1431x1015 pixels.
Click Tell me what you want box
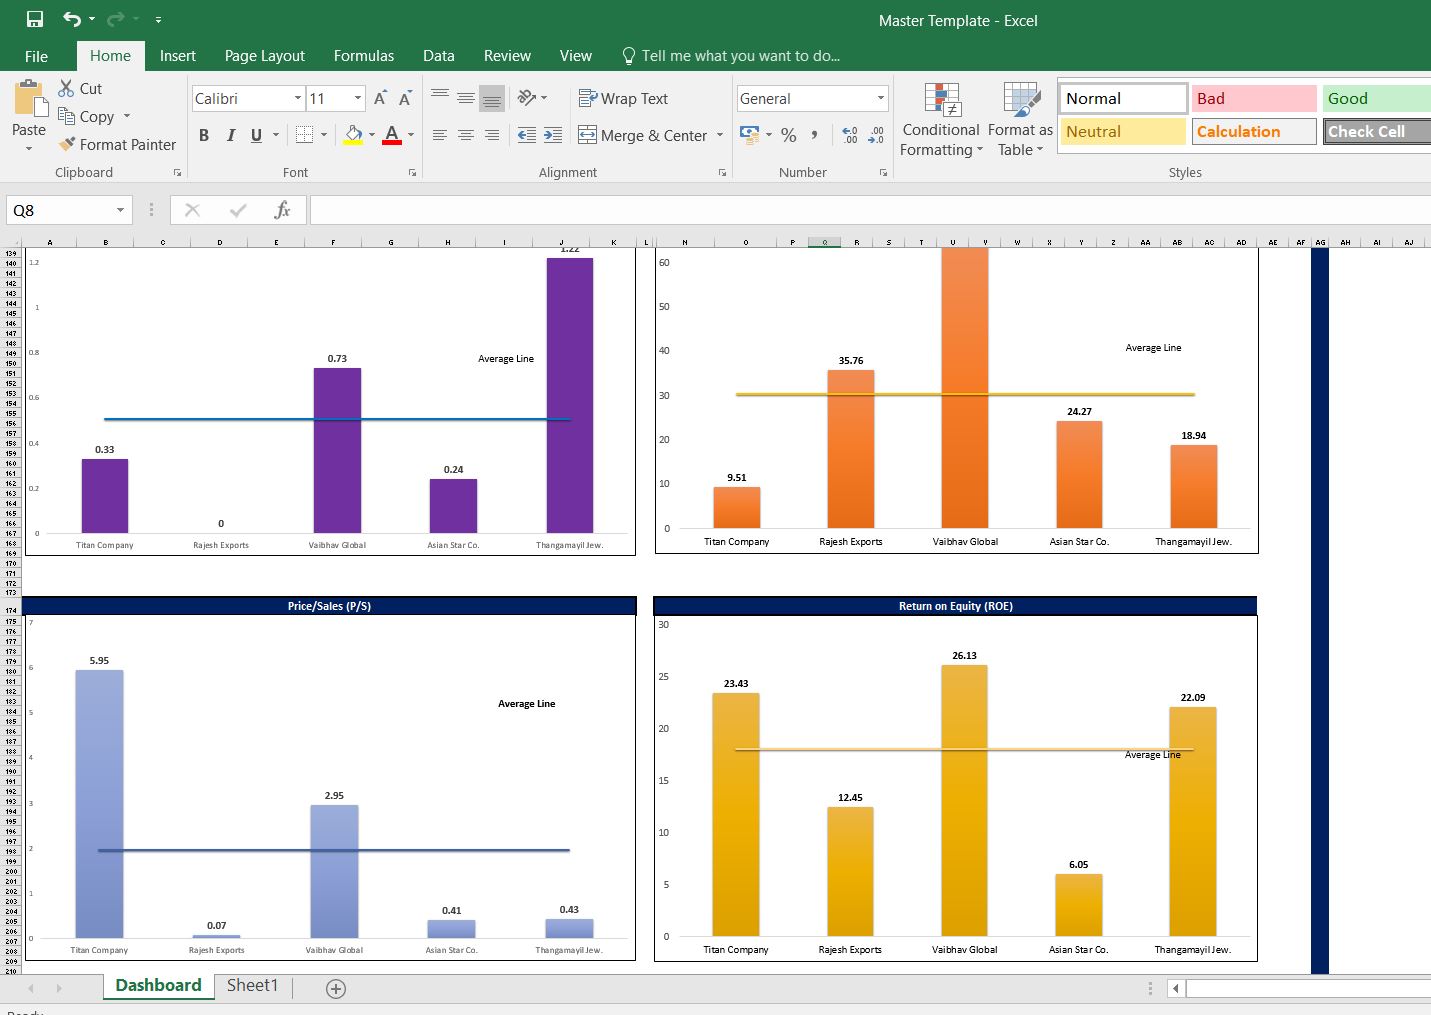tap(731, 56)
